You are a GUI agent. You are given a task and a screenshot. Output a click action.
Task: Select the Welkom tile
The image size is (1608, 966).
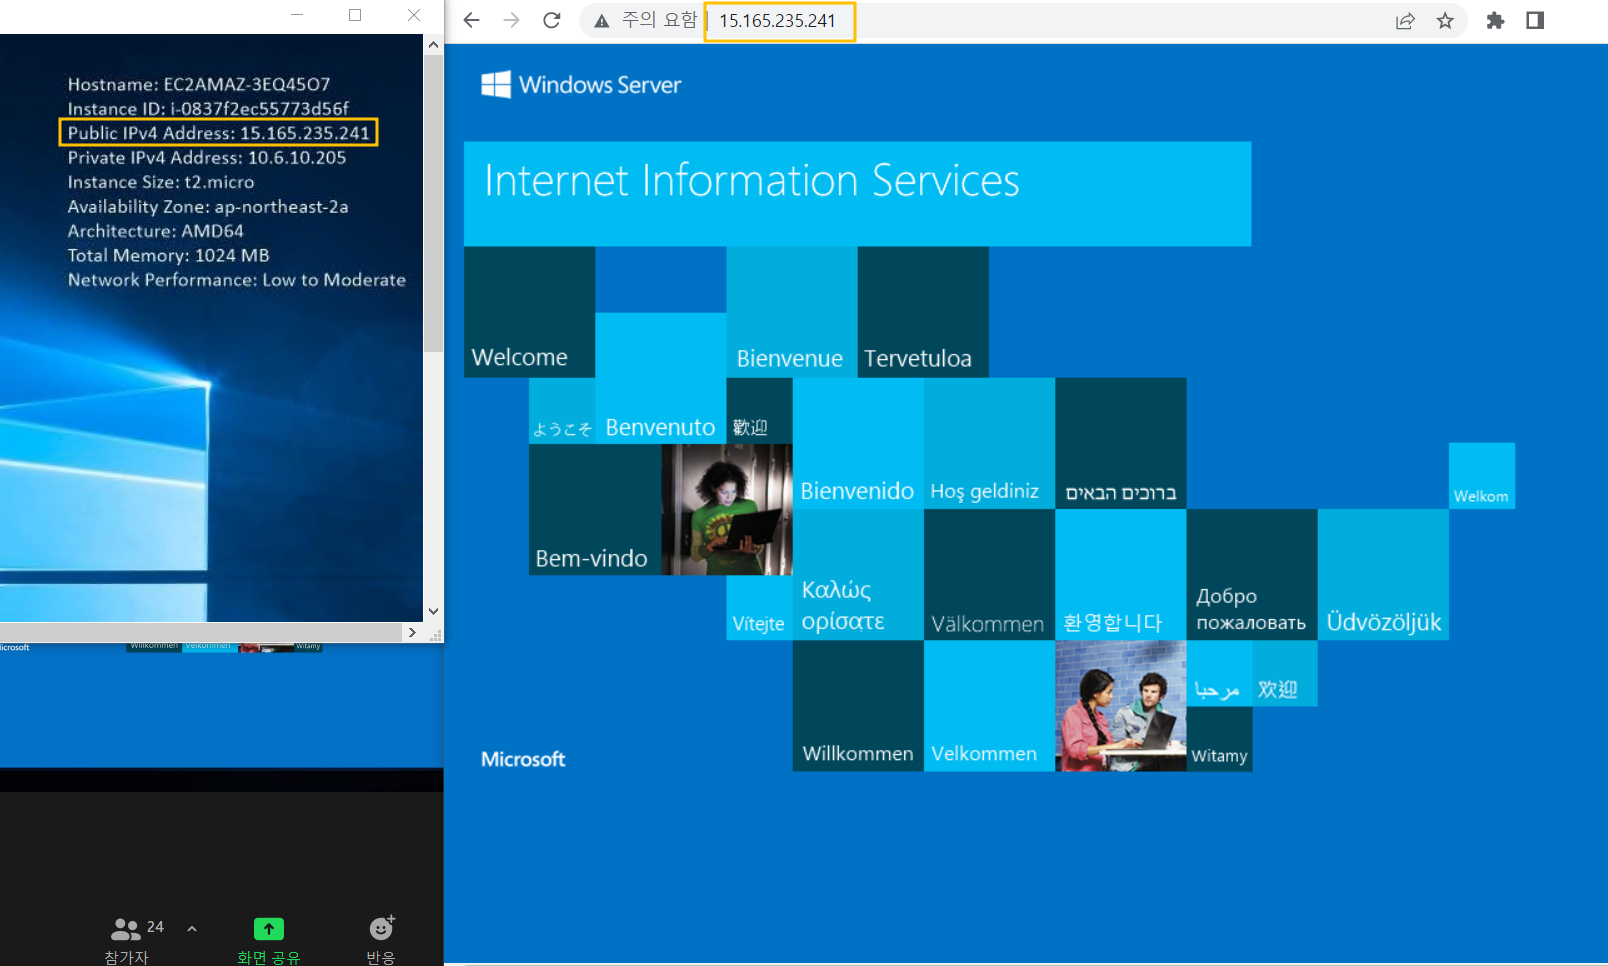[1482, 476]
